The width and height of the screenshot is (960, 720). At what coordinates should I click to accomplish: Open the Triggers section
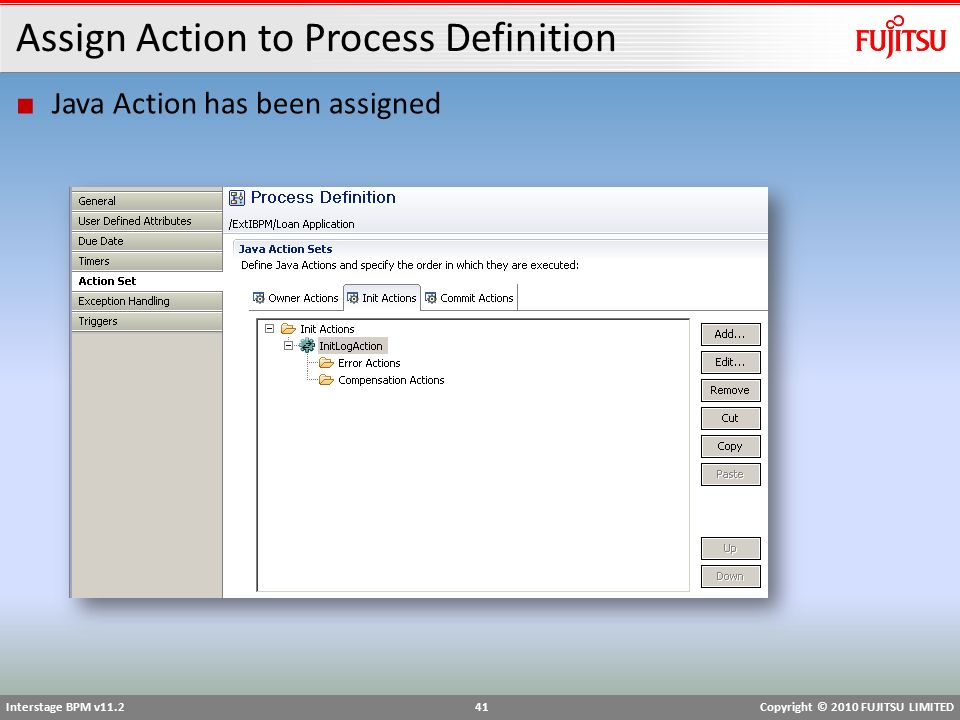[x=147, y=321]
